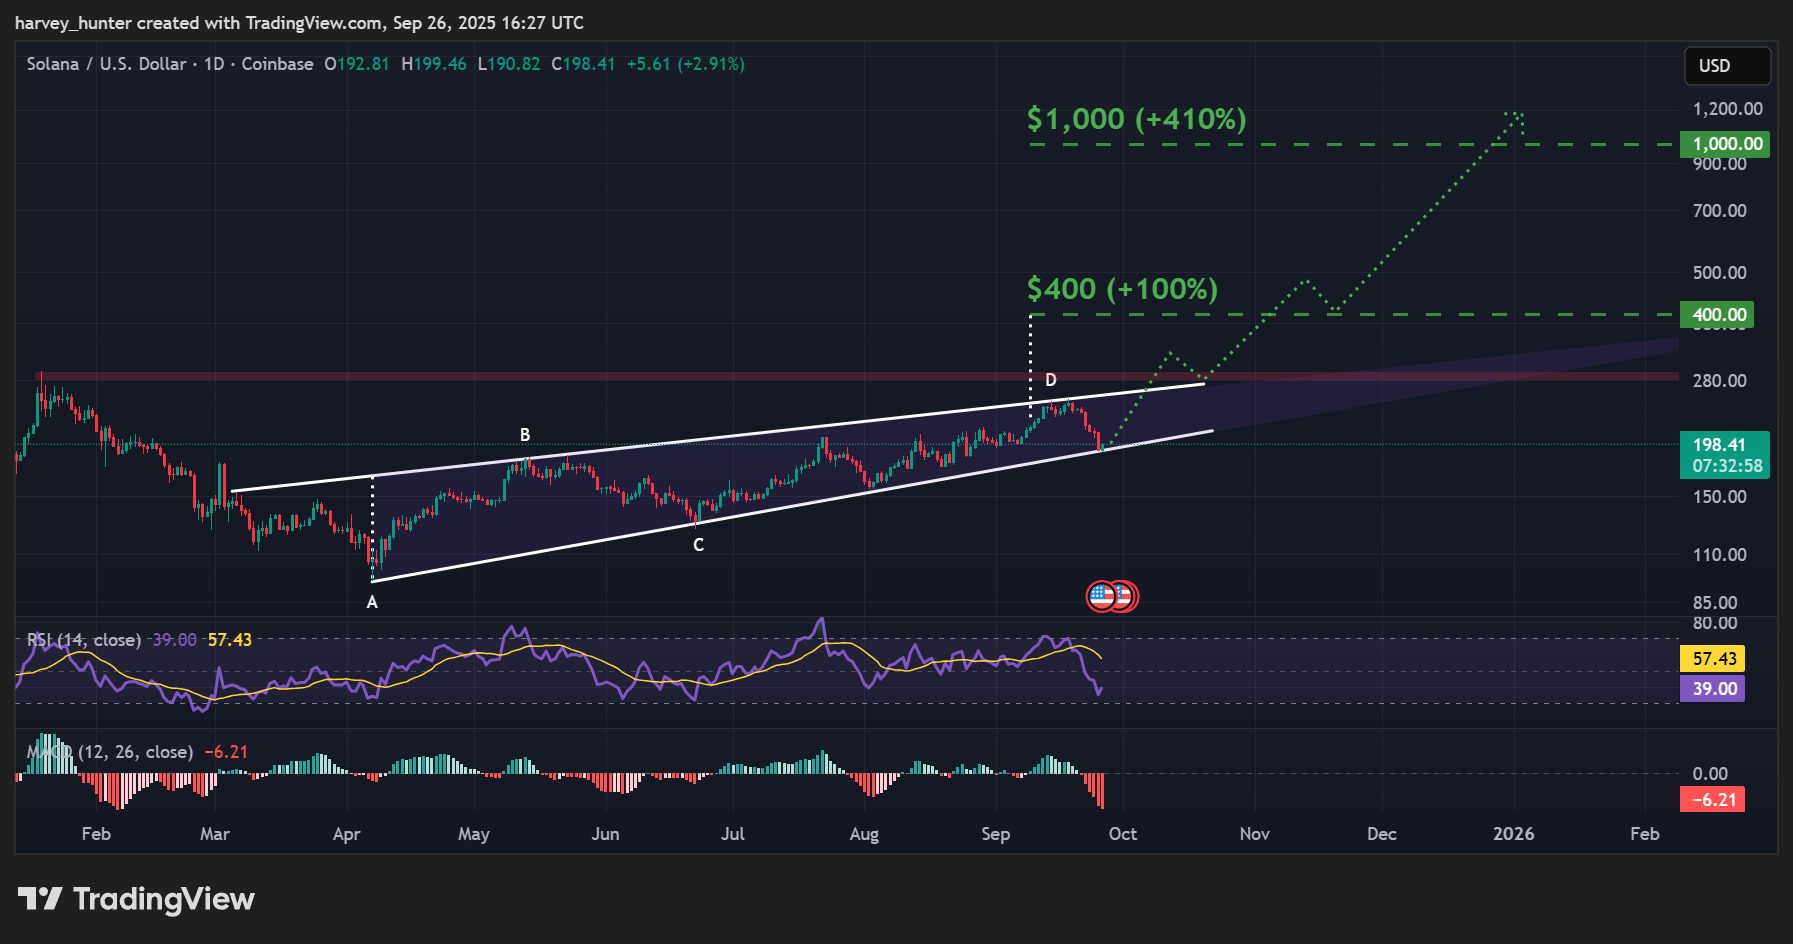Click the Oct label on time axis
The height and width of the screenshot is (944, 1793).
pyautogui.click(x=1123, y=834)
